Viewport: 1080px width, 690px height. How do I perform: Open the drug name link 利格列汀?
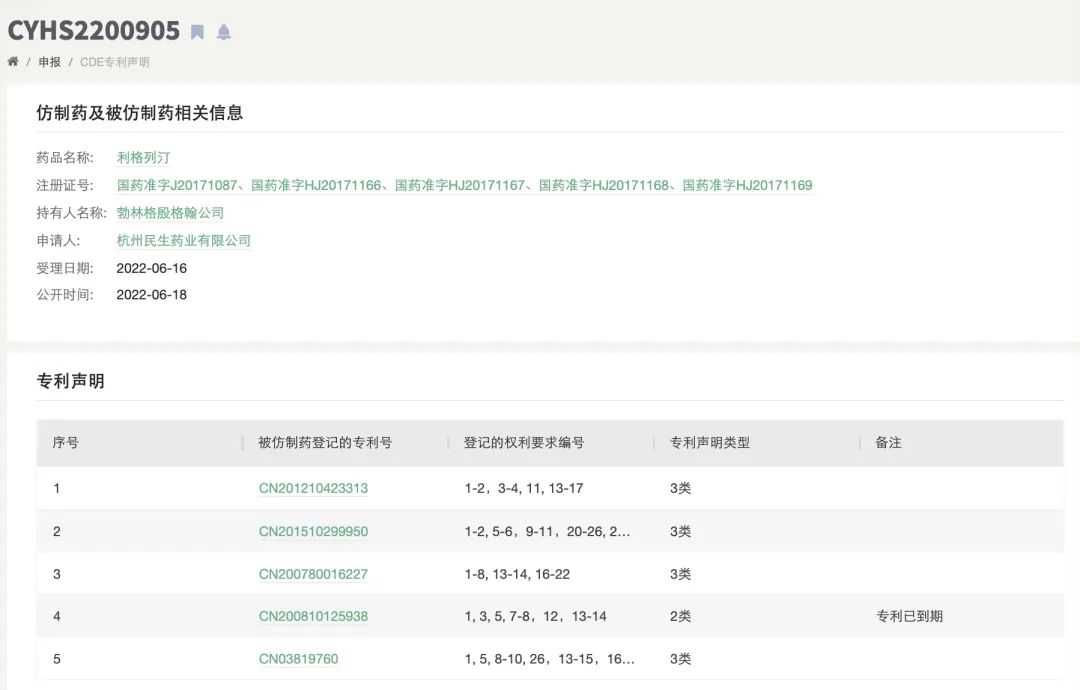point(143,158)
